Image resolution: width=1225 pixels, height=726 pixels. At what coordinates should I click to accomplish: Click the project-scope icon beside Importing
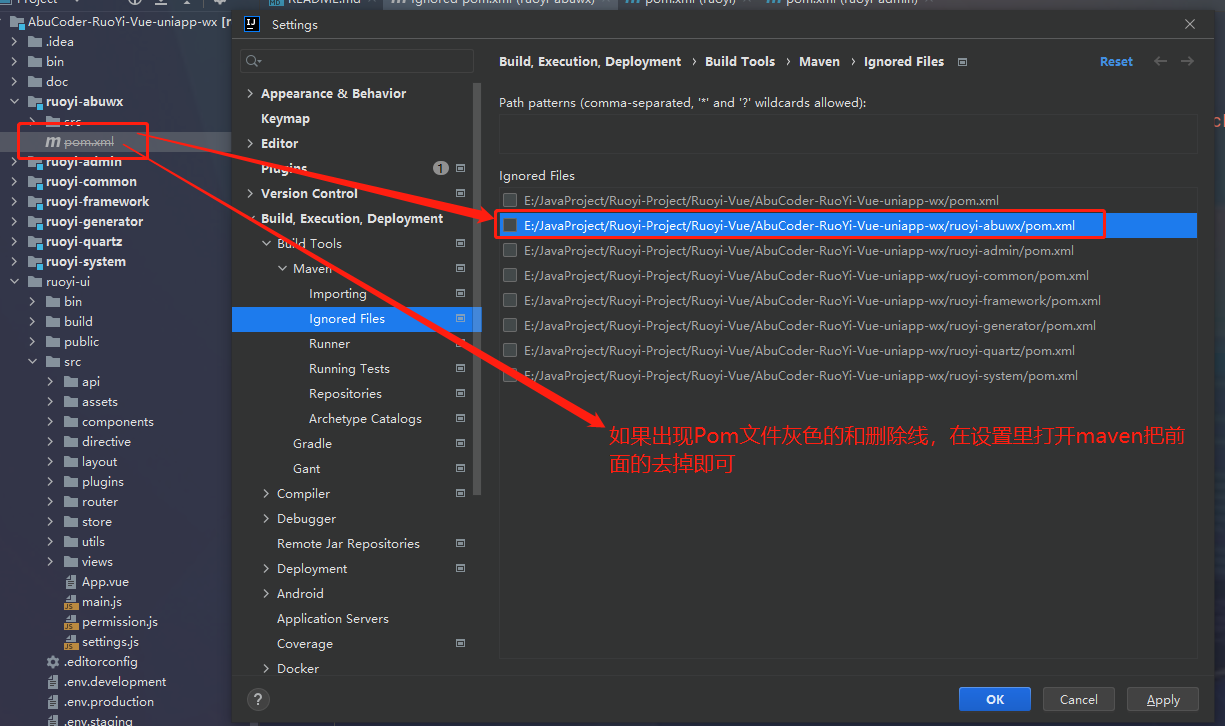pyautogui.click(x=461, y=293)
